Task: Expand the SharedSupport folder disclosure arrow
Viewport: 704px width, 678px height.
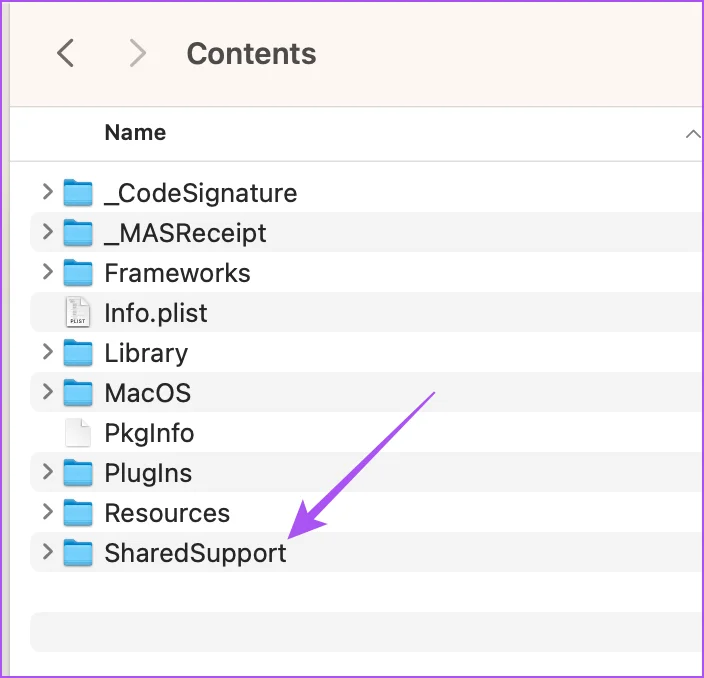Action: pos(48,551)
